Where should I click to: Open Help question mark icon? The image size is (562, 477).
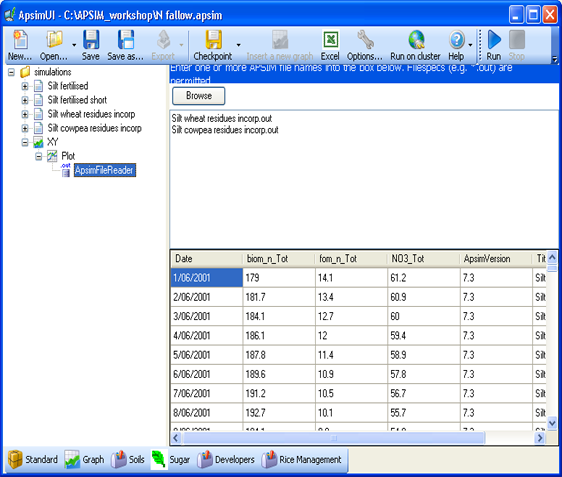457,40
